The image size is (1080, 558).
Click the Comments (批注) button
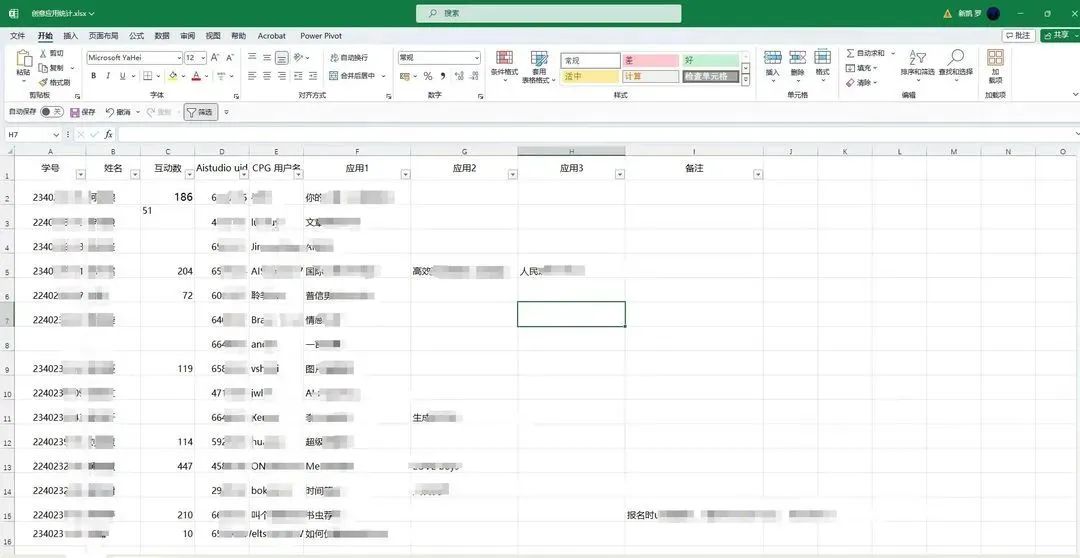tap(1019, 35)
